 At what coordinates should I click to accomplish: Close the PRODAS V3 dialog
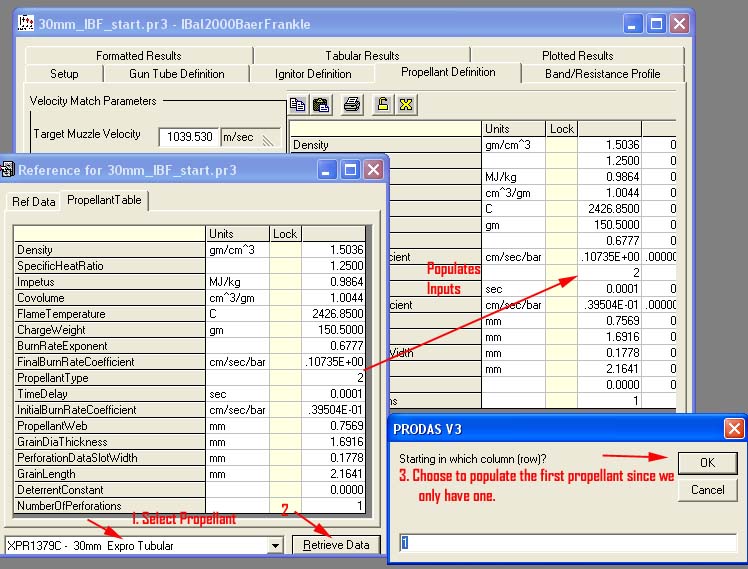[734, 429]
